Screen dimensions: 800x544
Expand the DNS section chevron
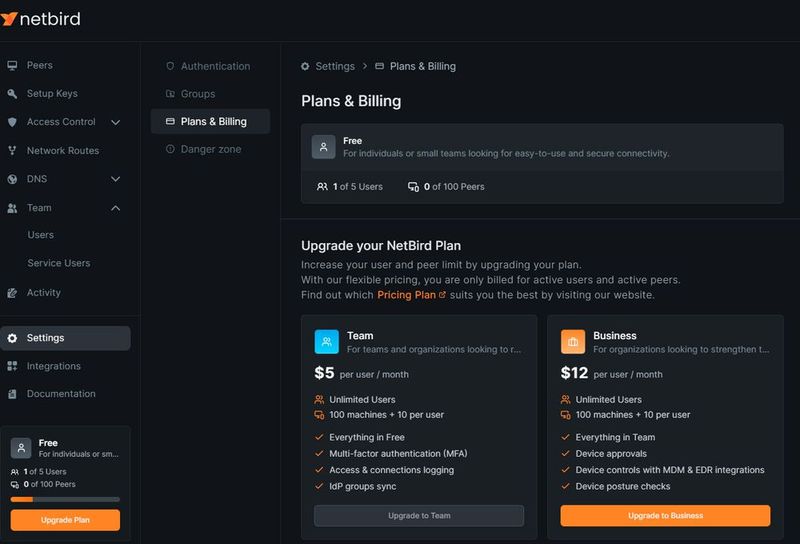115,179
